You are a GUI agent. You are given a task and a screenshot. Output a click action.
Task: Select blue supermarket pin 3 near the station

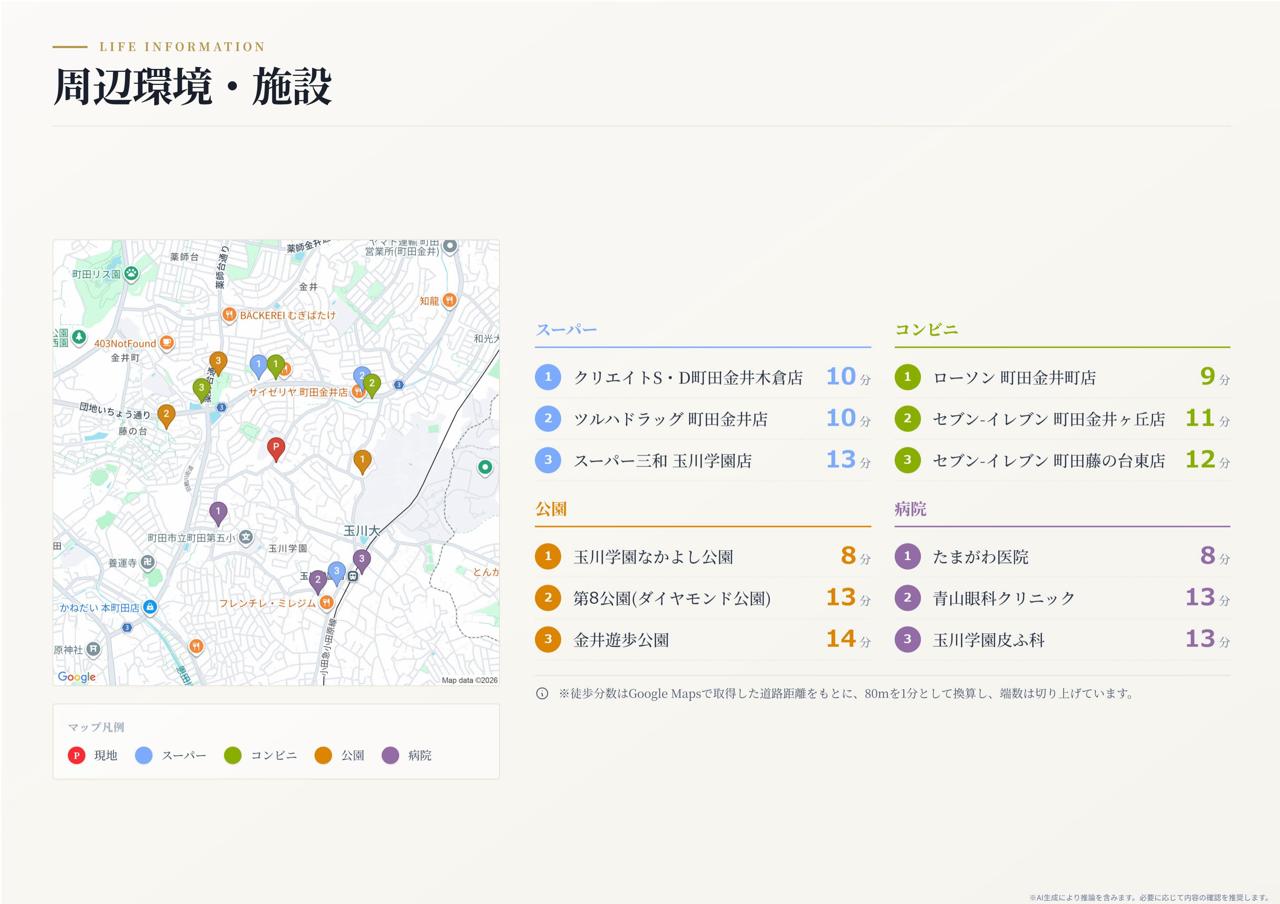(336, 573)
